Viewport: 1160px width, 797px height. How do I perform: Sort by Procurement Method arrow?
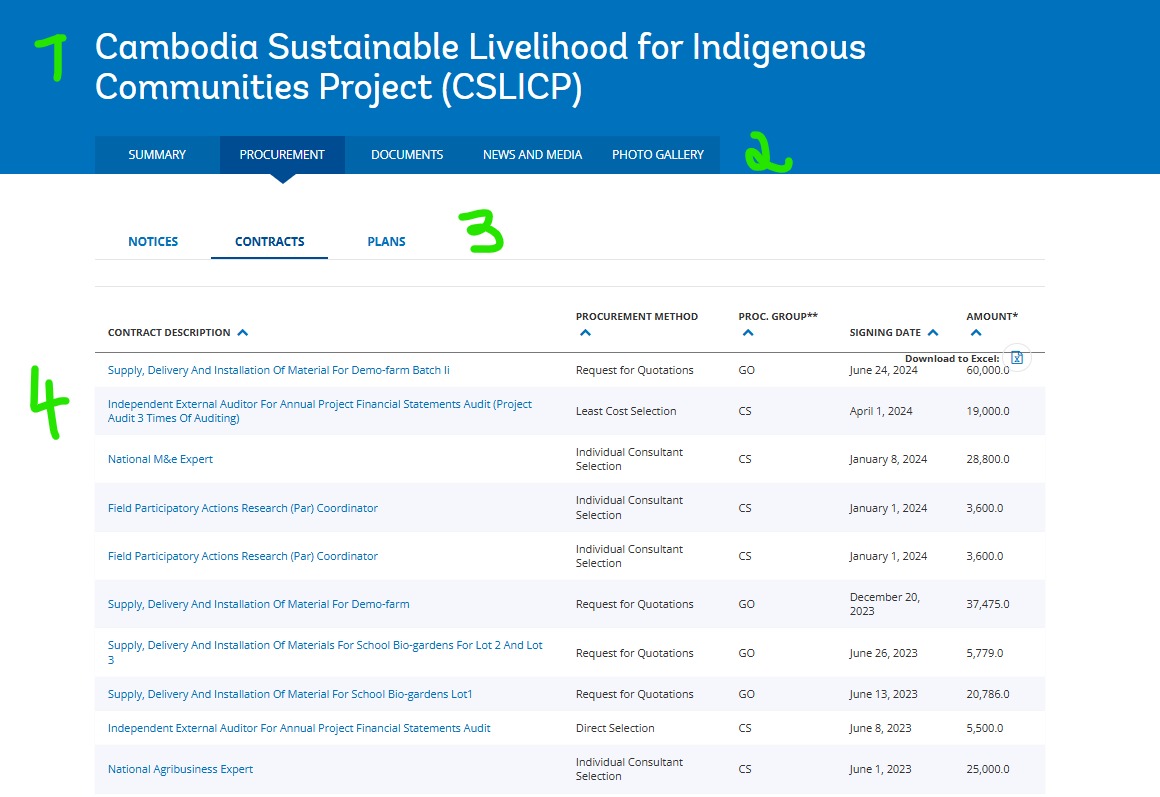click(x=586, y=333)
